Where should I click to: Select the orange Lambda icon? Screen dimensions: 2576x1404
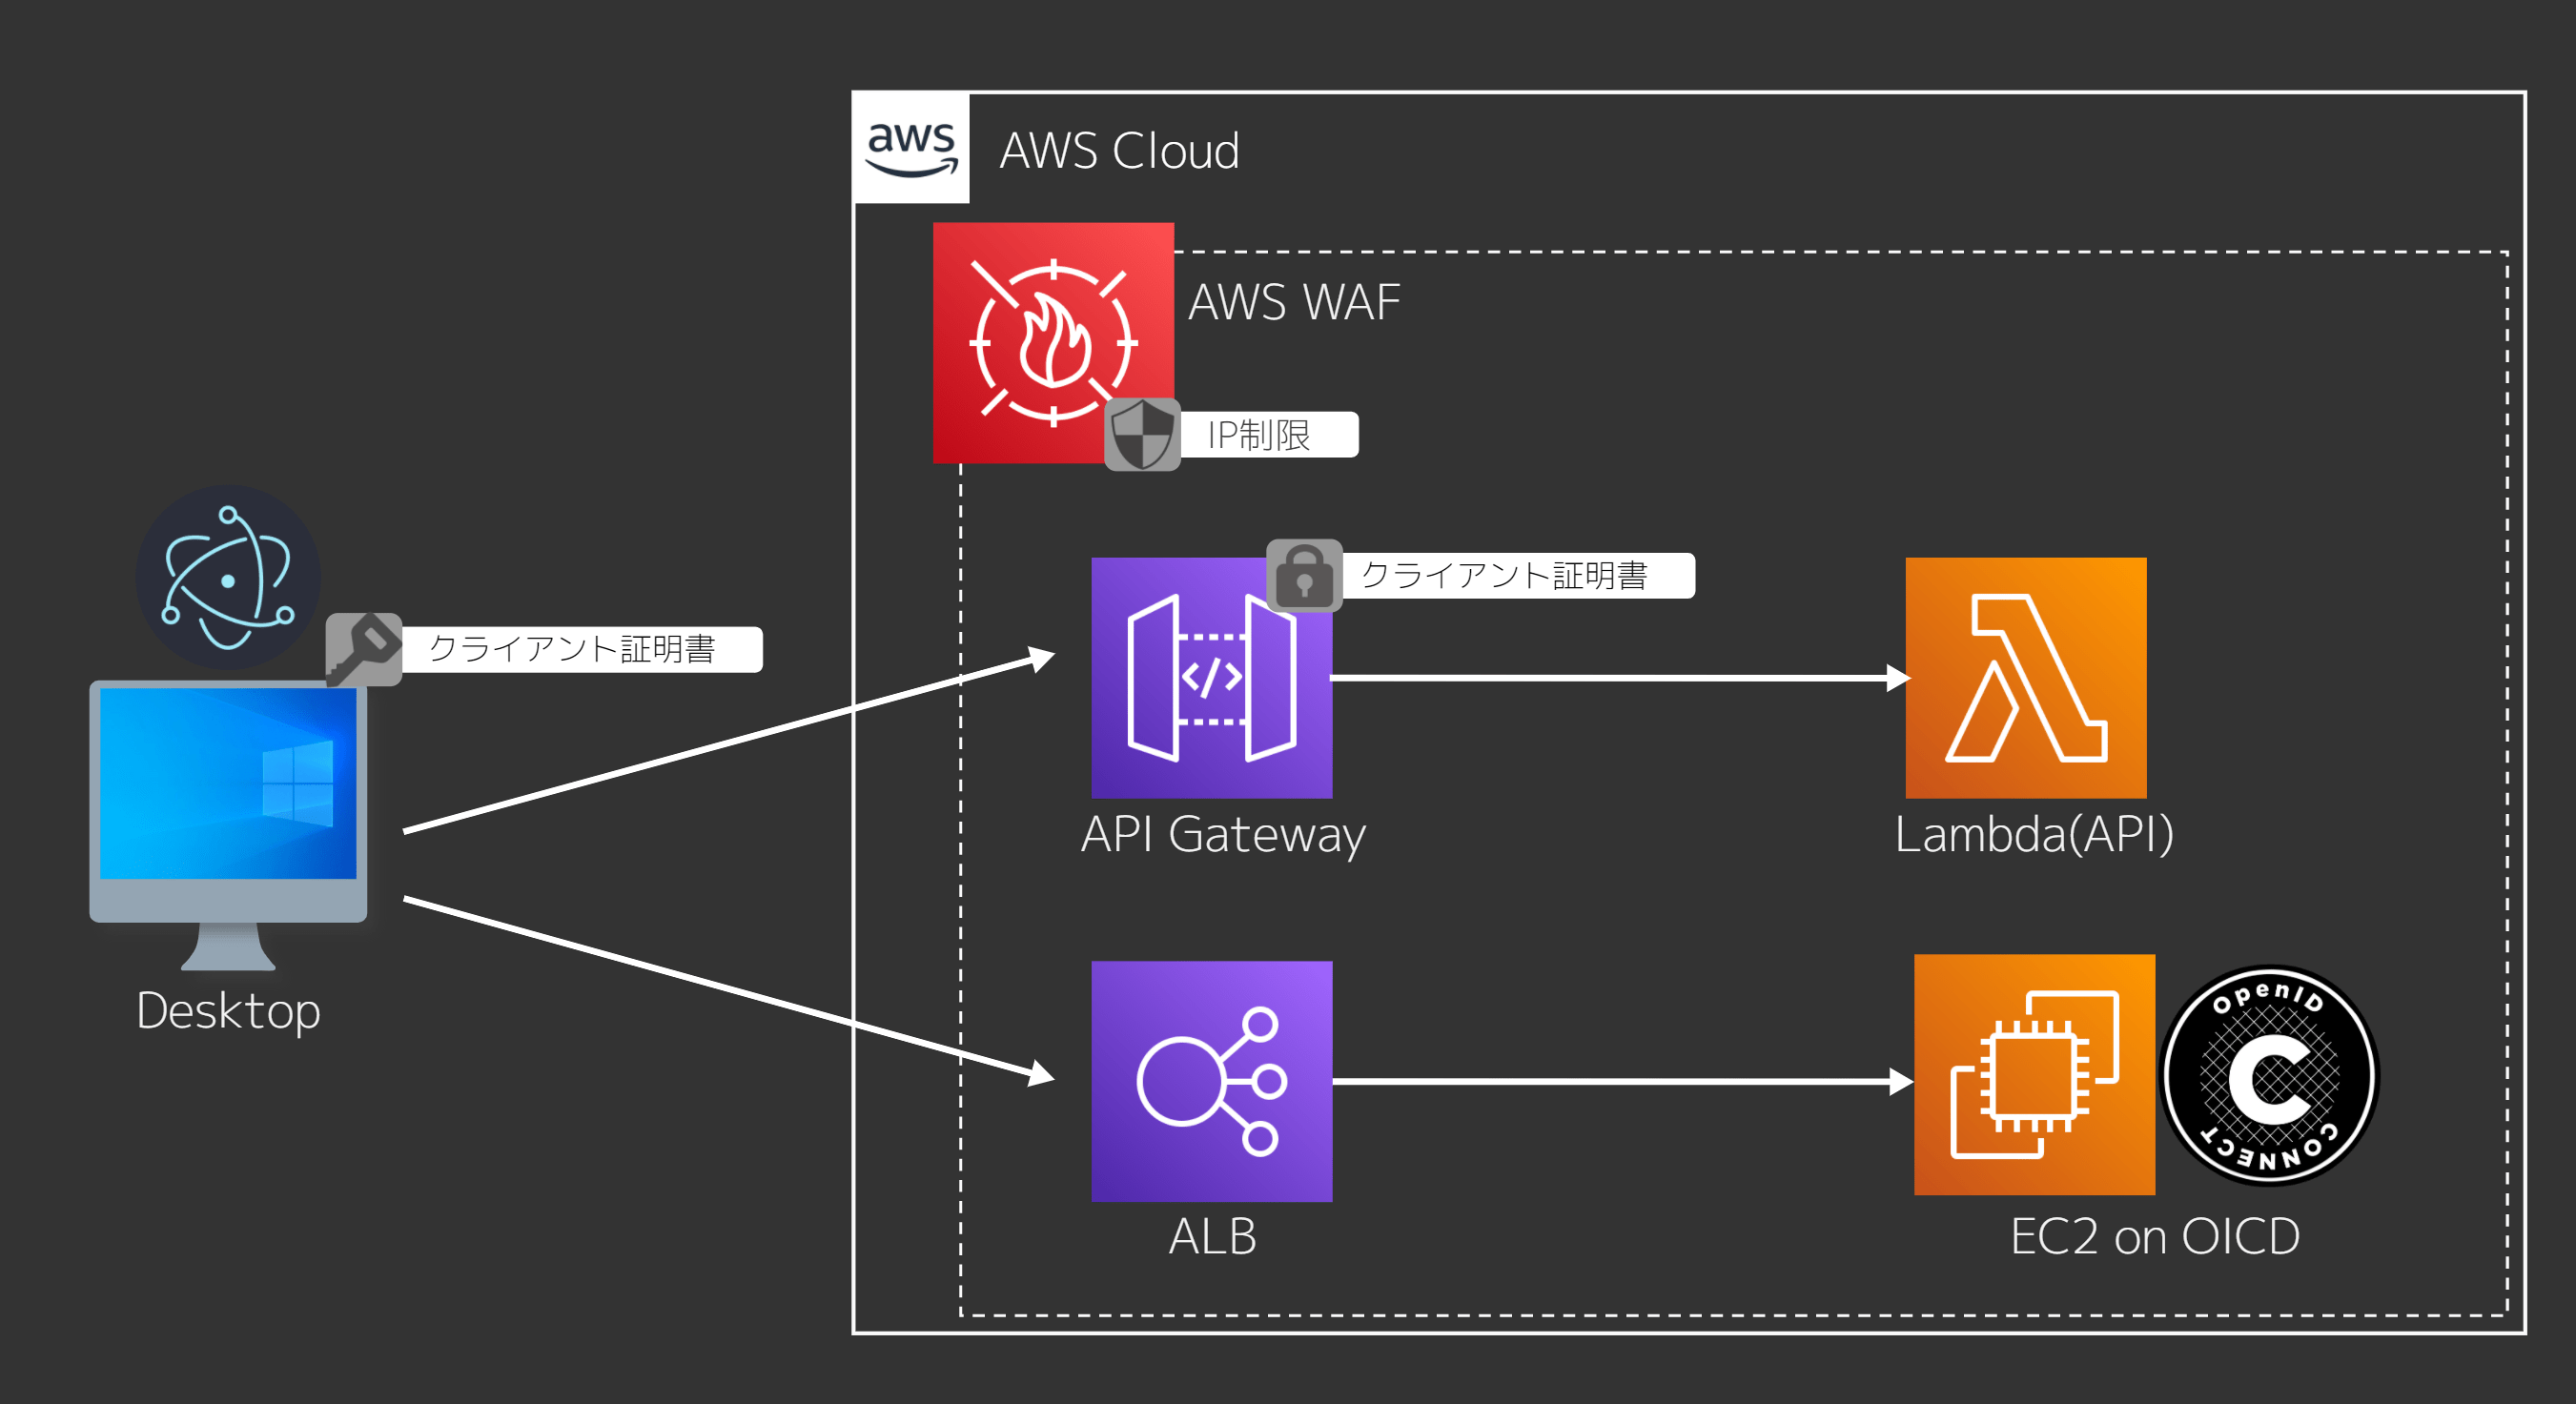[x=2025, y=678]
